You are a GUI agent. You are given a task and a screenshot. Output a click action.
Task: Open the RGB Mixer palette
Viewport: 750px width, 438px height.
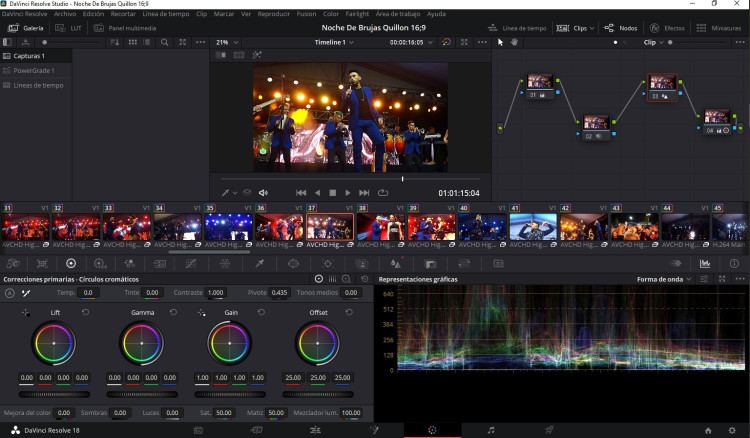pos(129,263)
